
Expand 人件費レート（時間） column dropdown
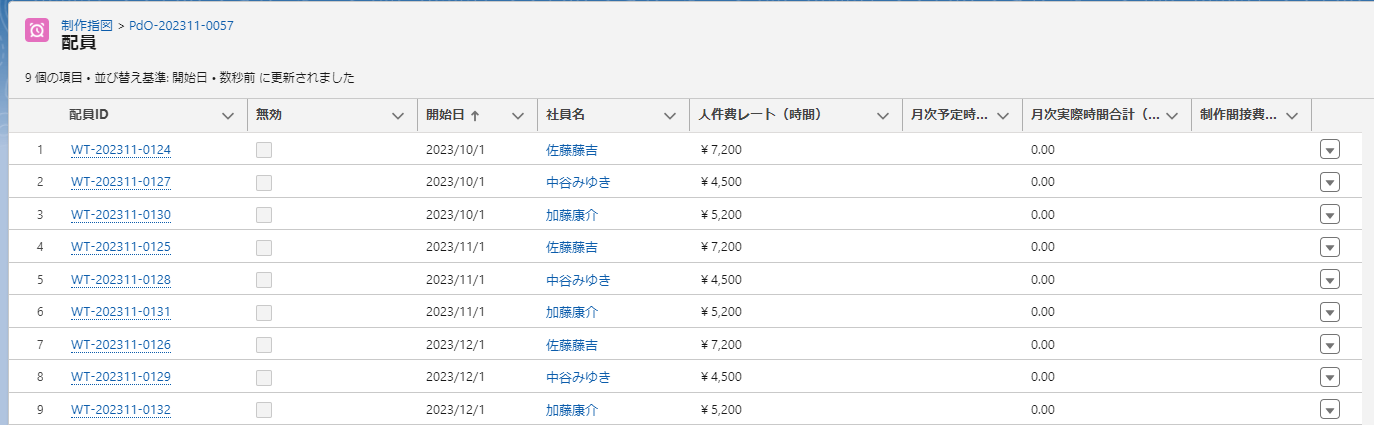coord(882,116)
